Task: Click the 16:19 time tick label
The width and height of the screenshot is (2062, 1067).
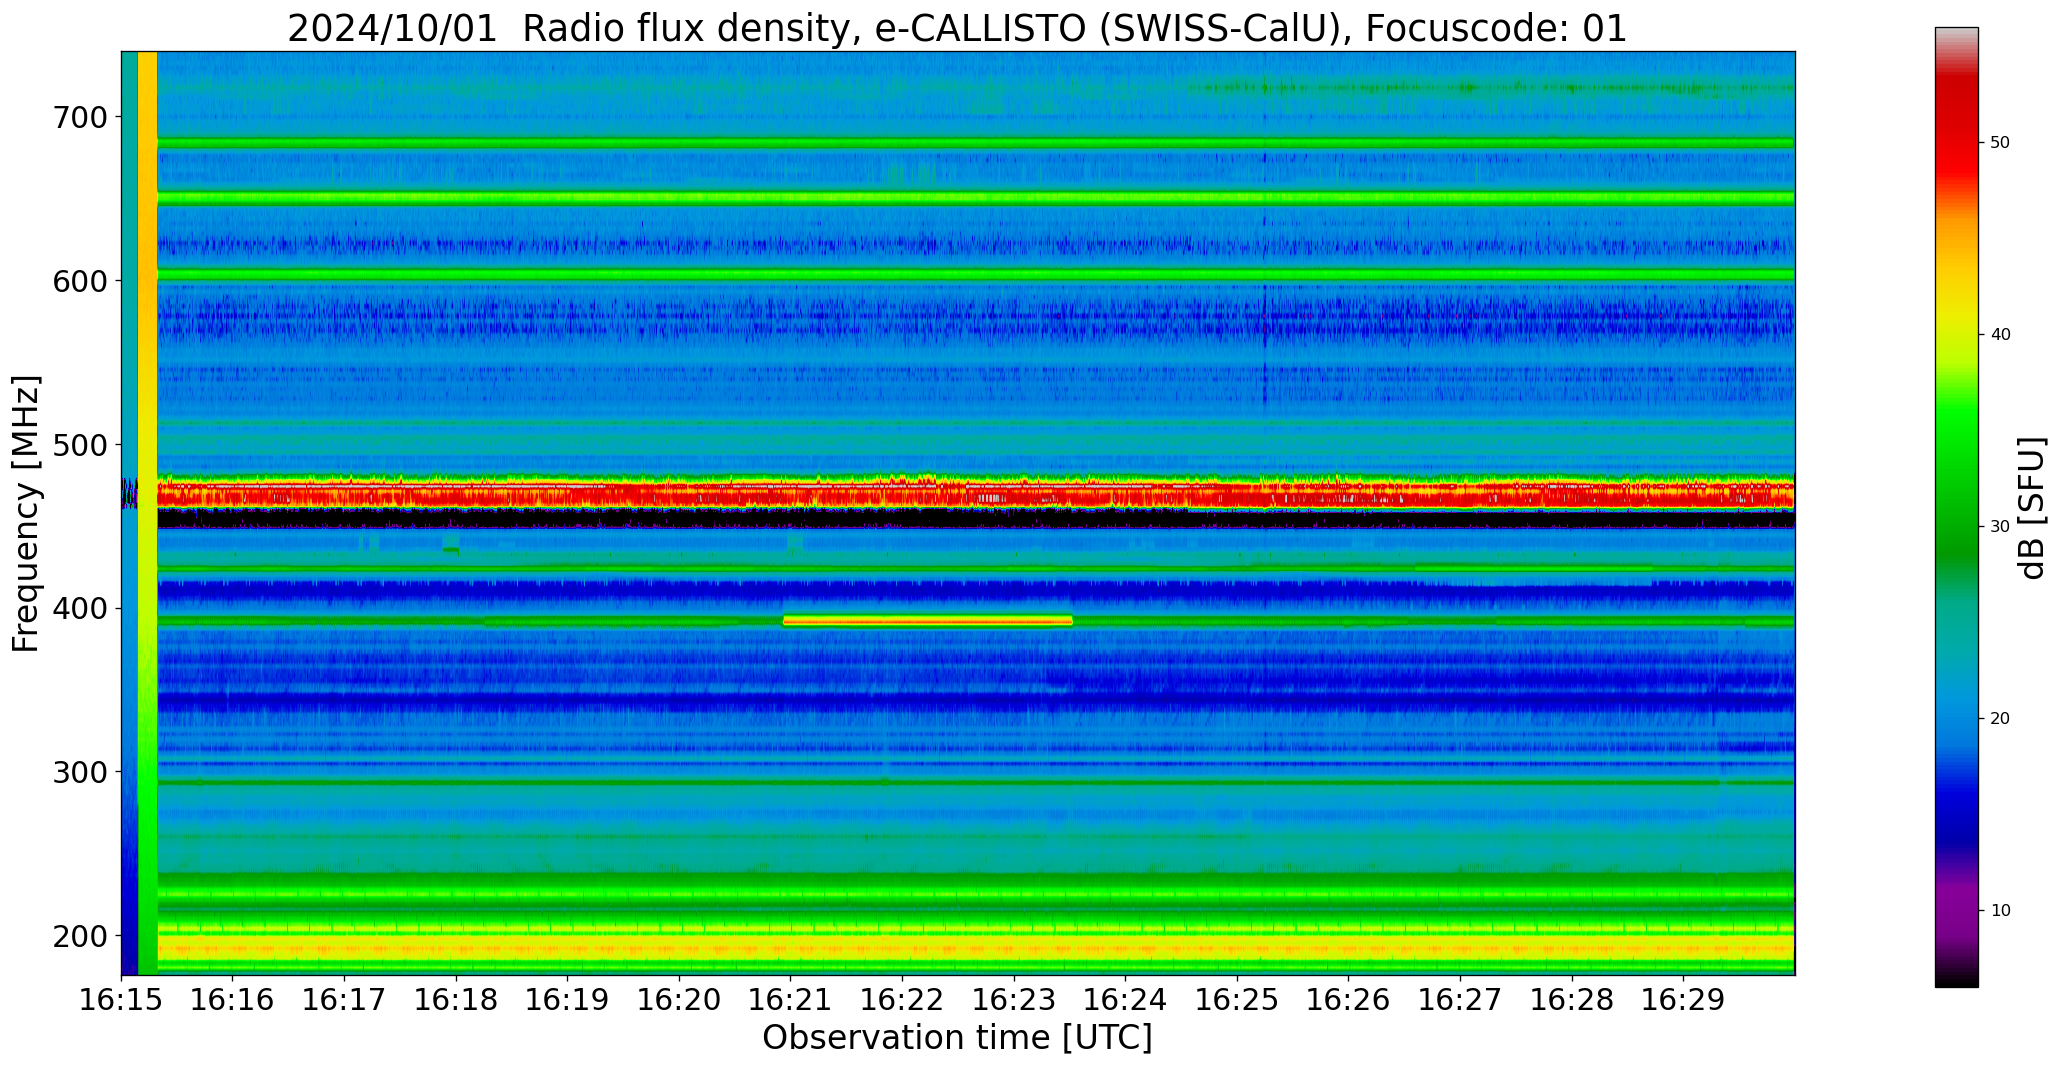Action: [568, 1000]
